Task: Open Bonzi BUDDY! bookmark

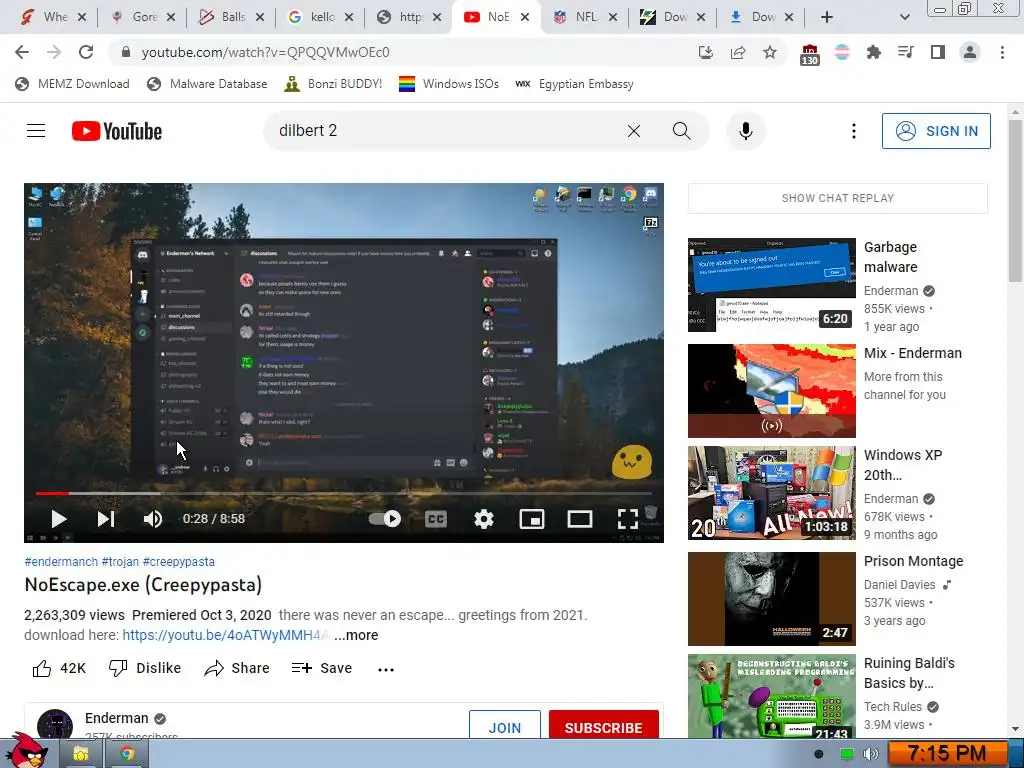Action: [333, 84]
